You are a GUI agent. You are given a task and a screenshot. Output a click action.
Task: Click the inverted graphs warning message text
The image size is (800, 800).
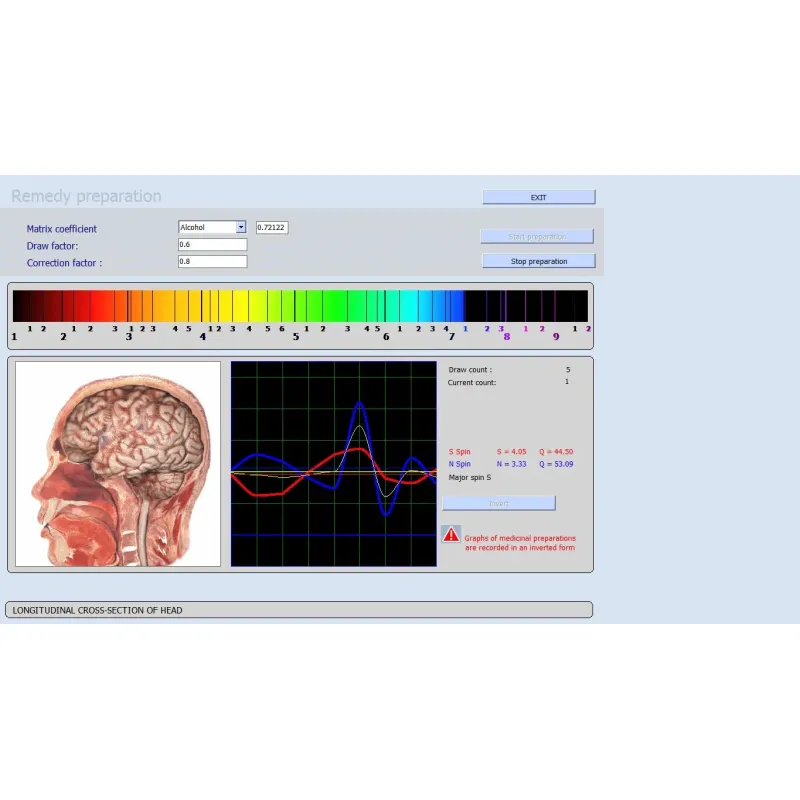click(520, 543)
